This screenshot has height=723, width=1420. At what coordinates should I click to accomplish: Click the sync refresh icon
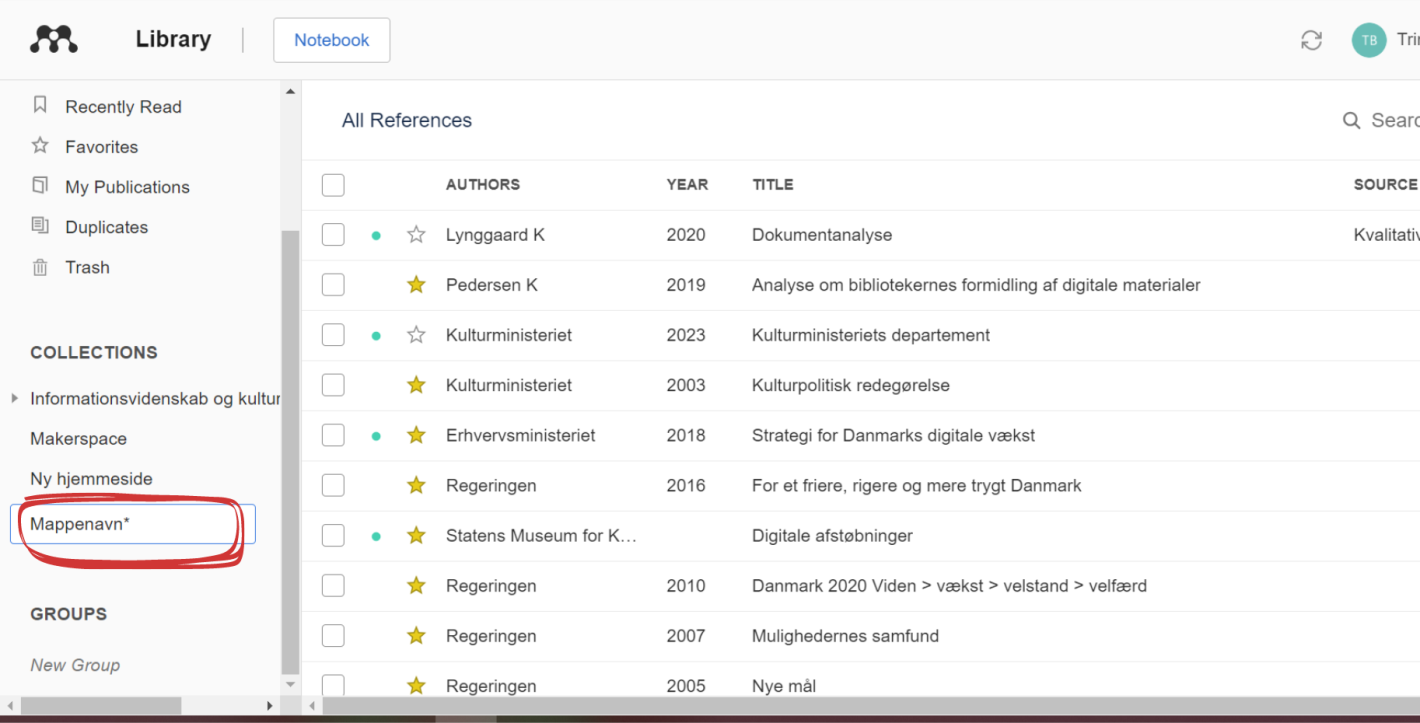pos(1311,40)
